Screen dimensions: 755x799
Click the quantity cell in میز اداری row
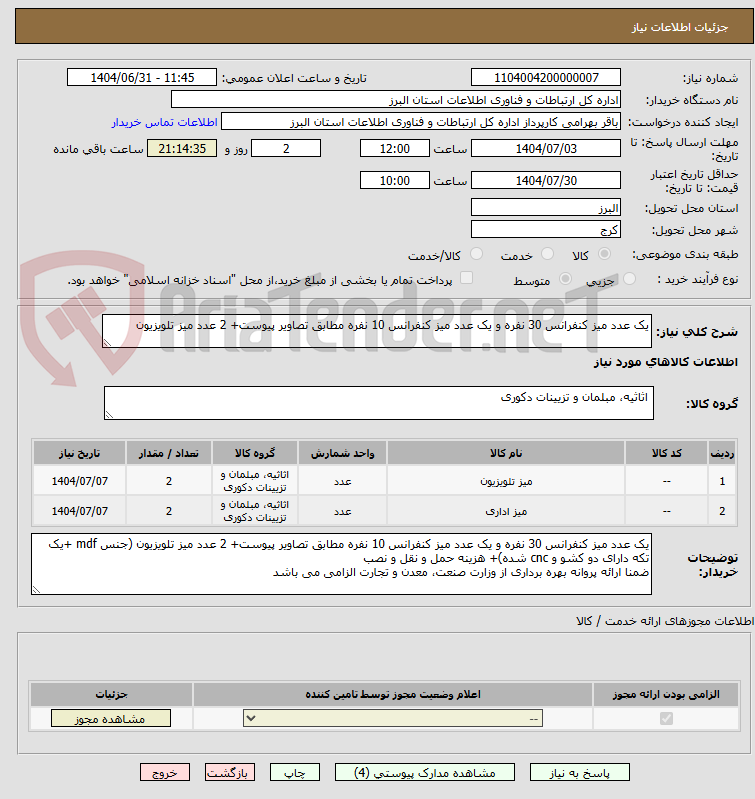[169, 511]
